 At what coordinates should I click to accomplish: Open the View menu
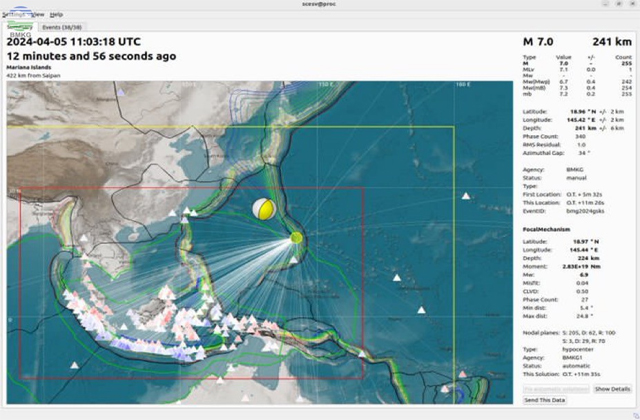click(x=37, y=15)
